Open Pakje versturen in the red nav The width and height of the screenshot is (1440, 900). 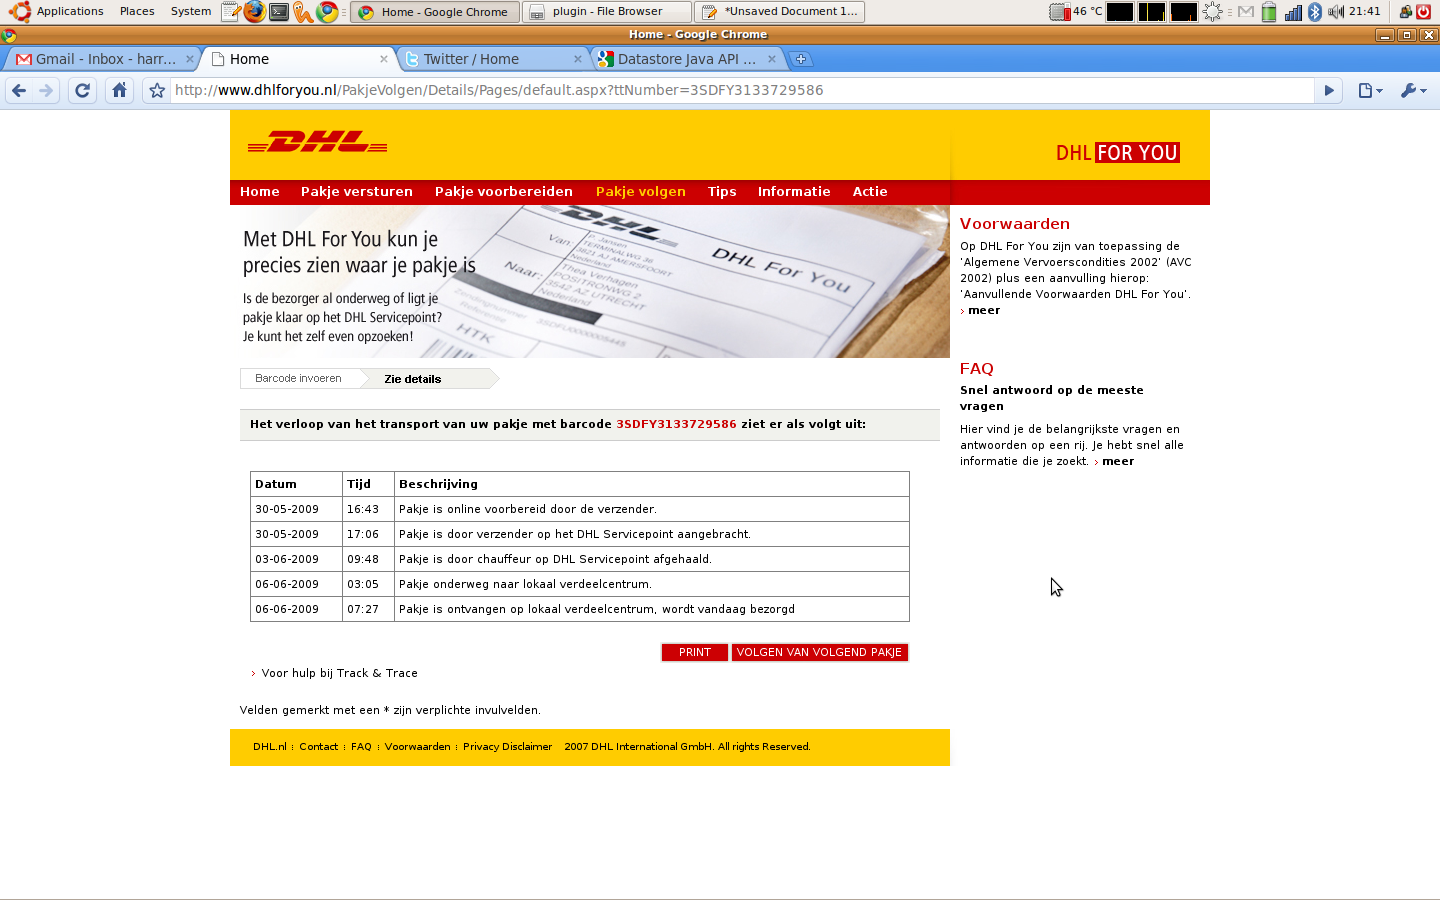pyautogui.click(x=357, y=192)
